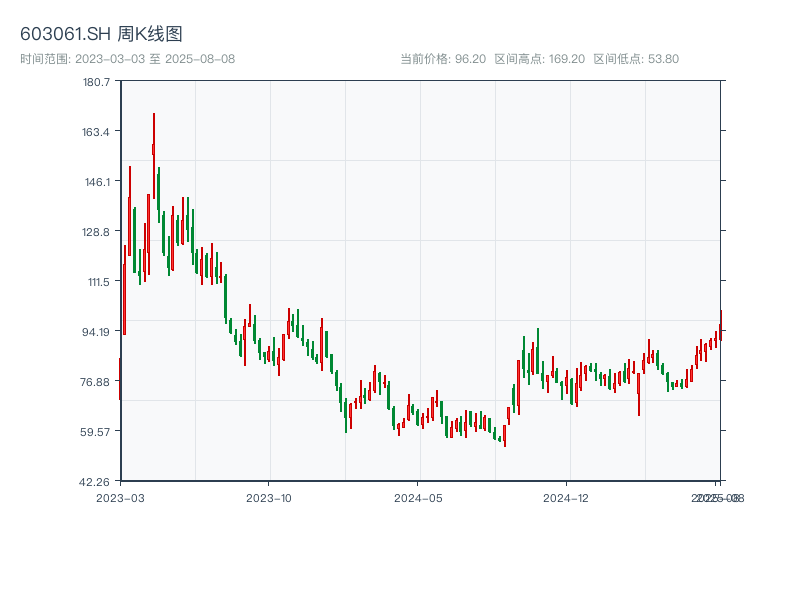Click y-axis label 163.4
800x600 pixels.
pos(96,132)
